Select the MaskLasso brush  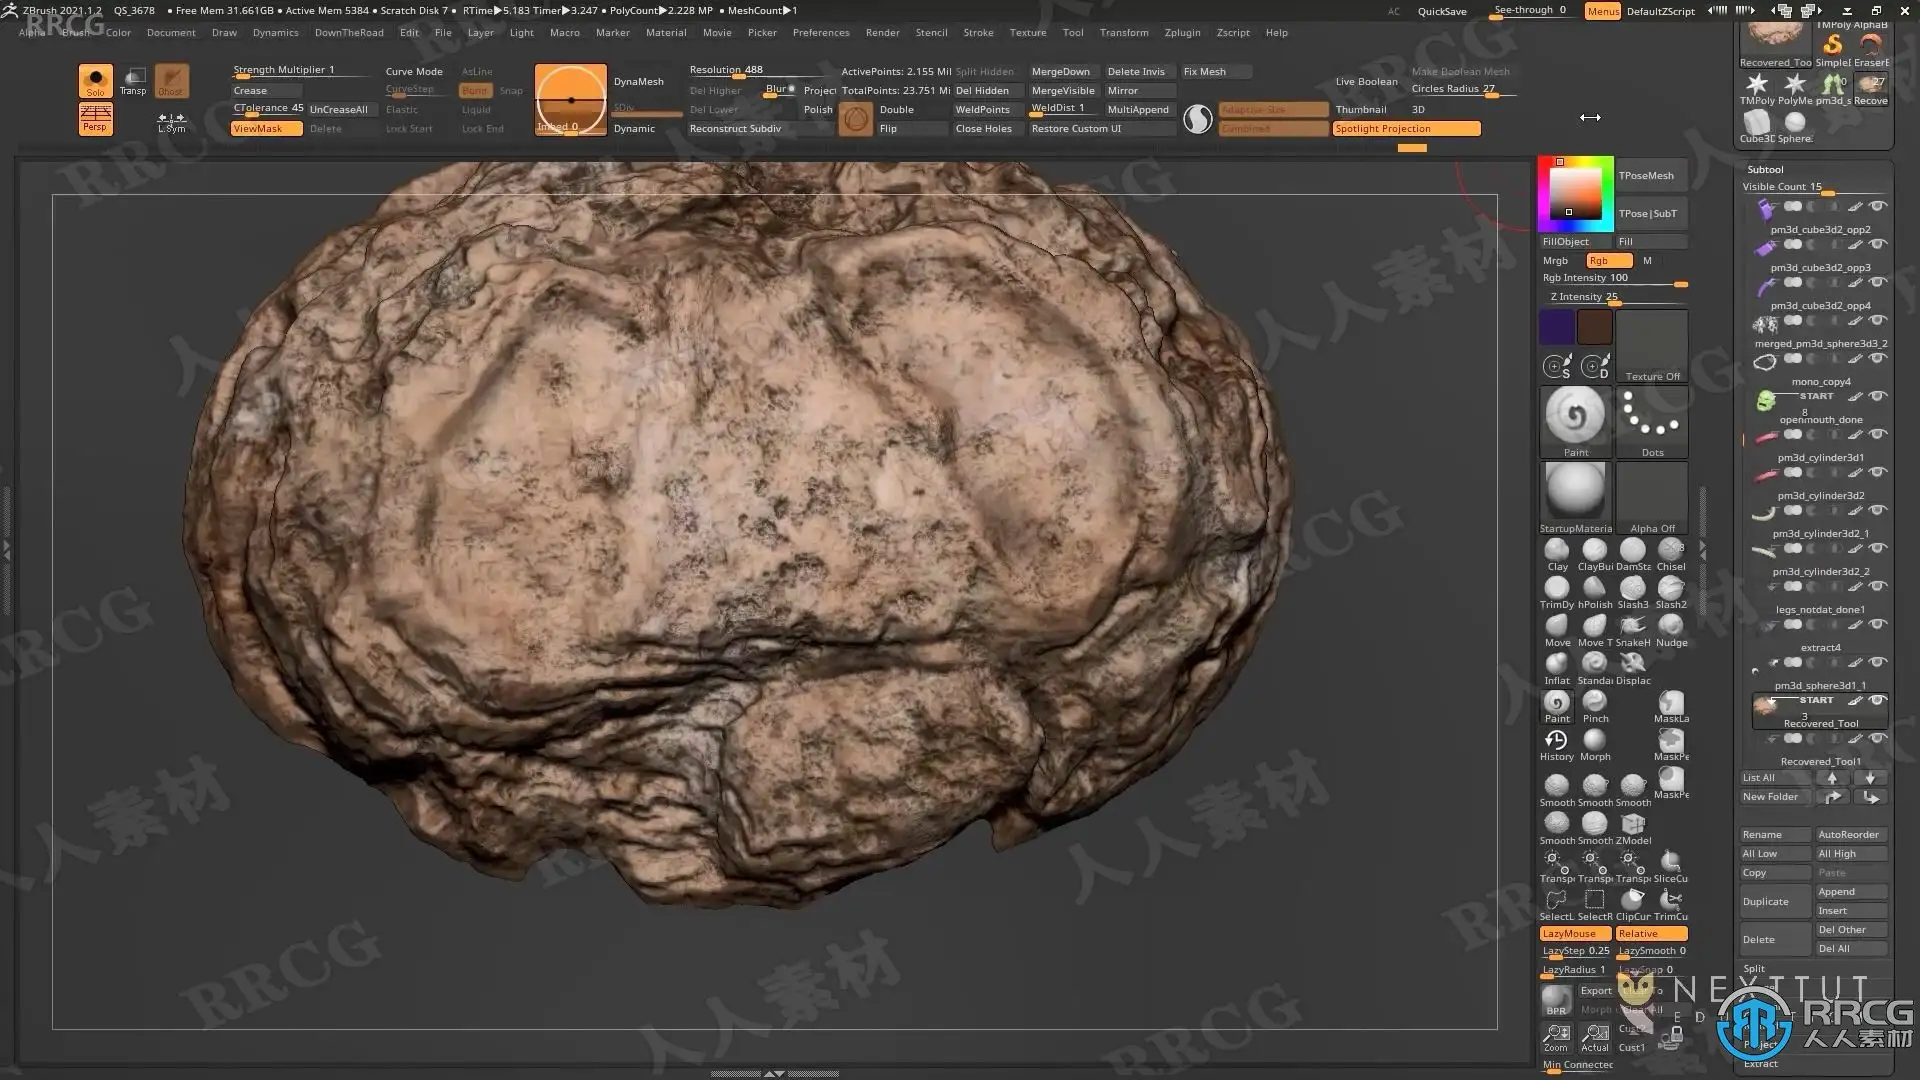click(1671, 706)
